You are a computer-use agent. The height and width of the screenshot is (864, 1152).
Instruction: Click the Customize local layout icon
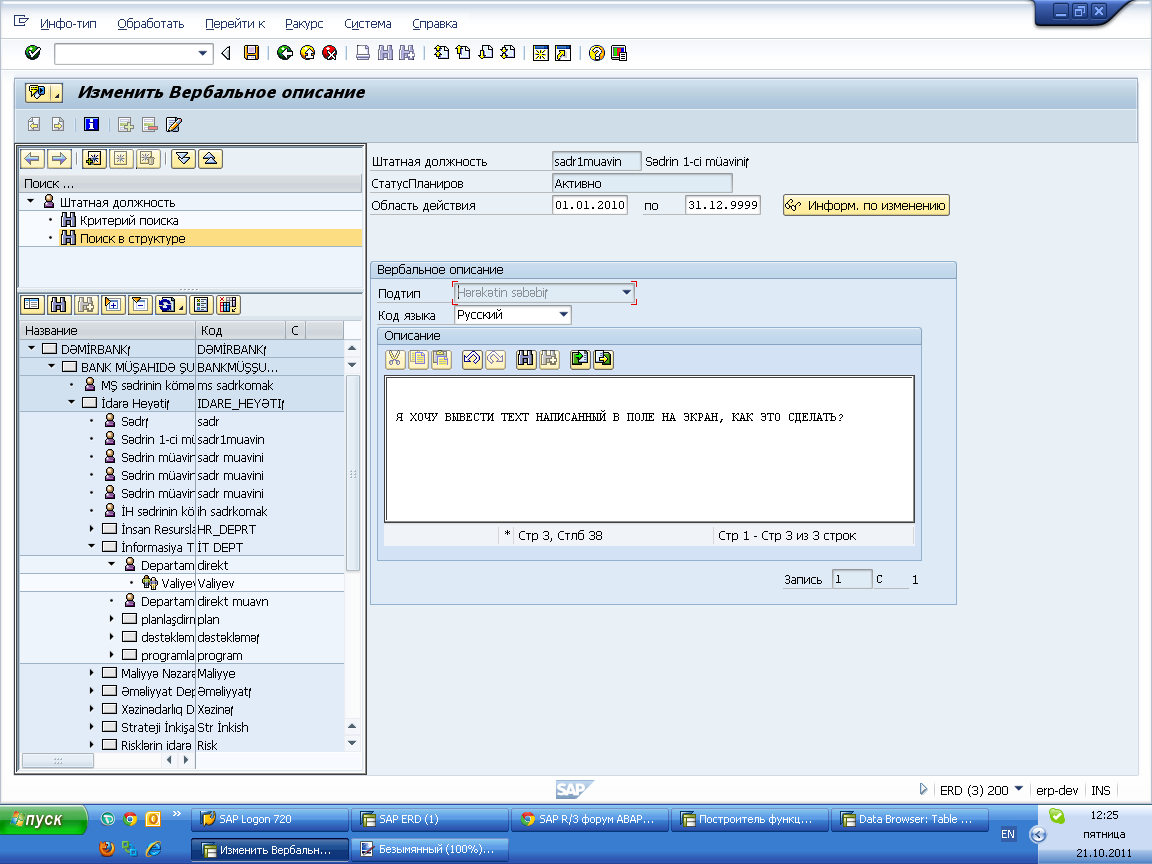(x=619, y=53)
